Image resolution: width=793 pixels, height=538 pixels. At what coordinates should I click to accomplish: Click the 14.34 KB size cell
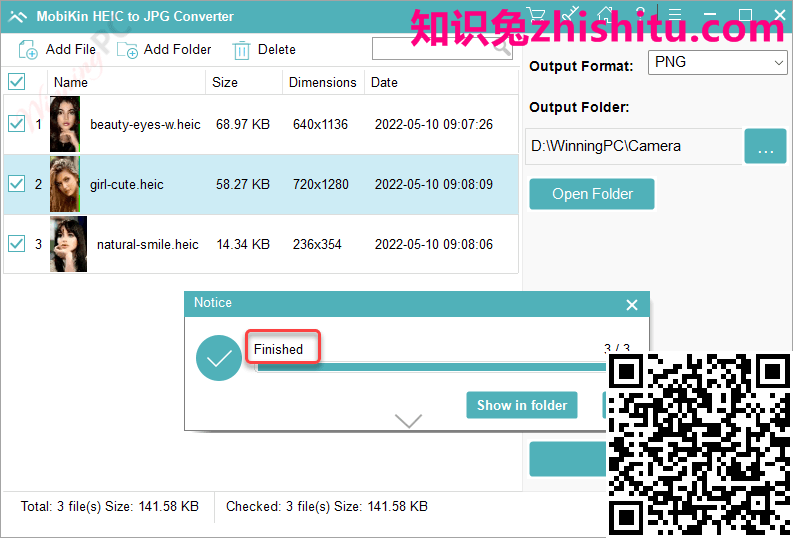tap(243, 244)
